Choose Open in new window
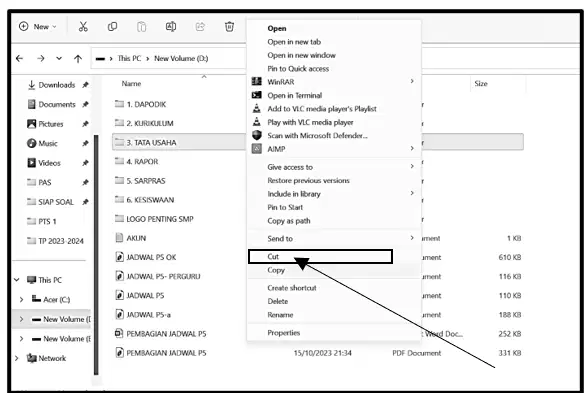 302,55
